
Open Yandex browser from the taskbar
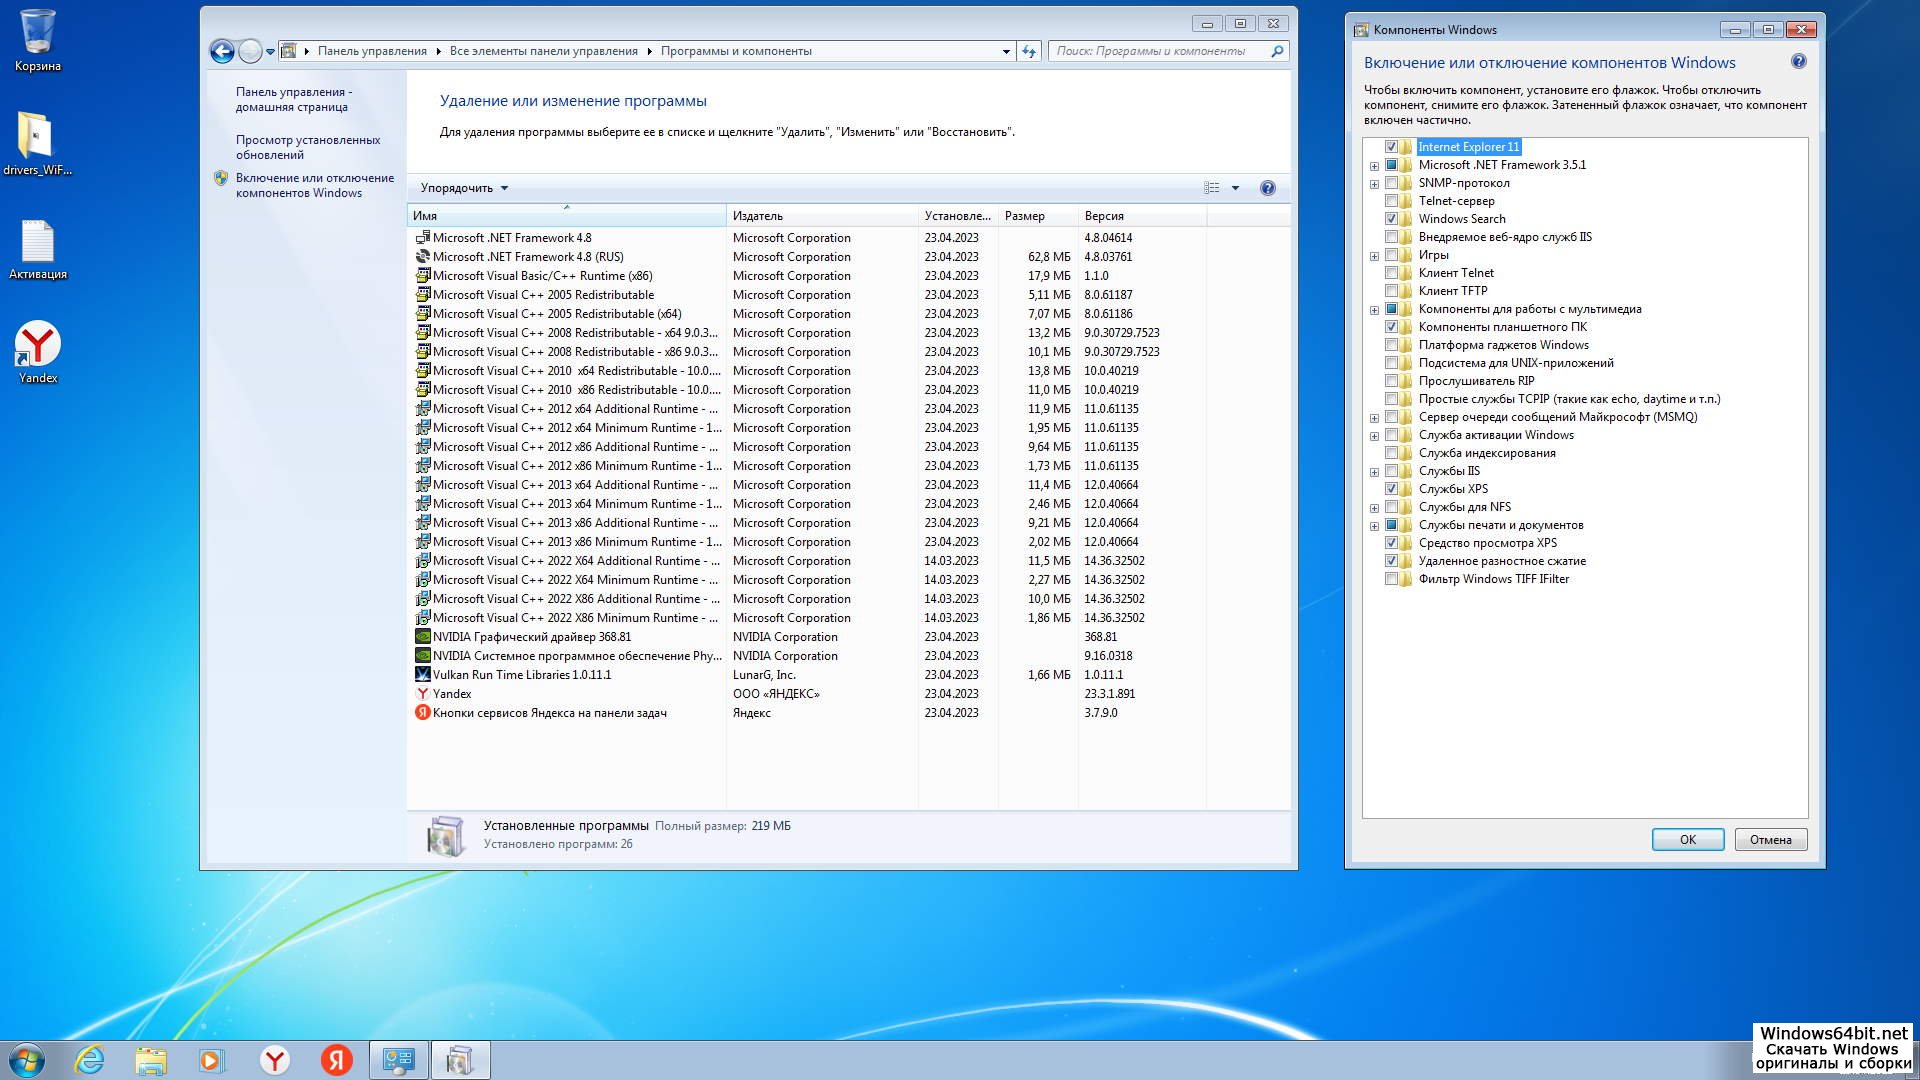click(275, 1060)
